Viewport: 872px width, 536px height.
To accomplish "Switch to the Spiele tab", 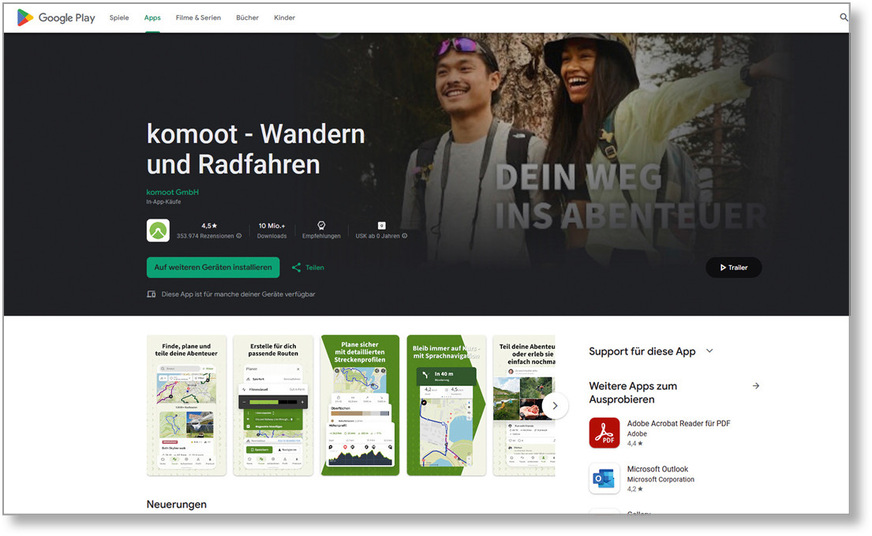I will tap(119, 17).
